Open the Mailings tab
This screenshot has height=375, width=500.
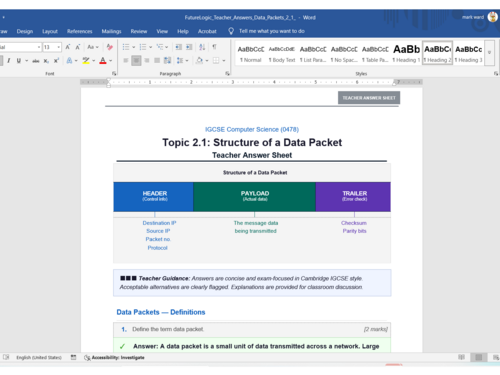tap(111, 31)
